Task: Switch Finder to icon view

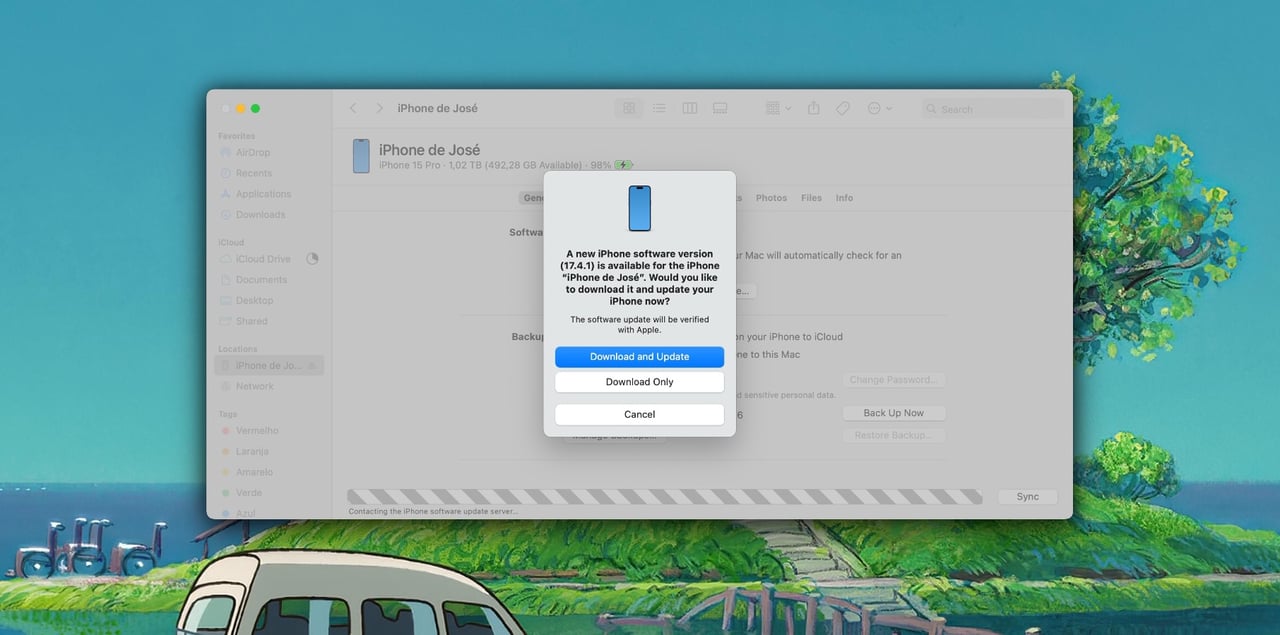Action: pyautogui.click(x=629, y=108)
